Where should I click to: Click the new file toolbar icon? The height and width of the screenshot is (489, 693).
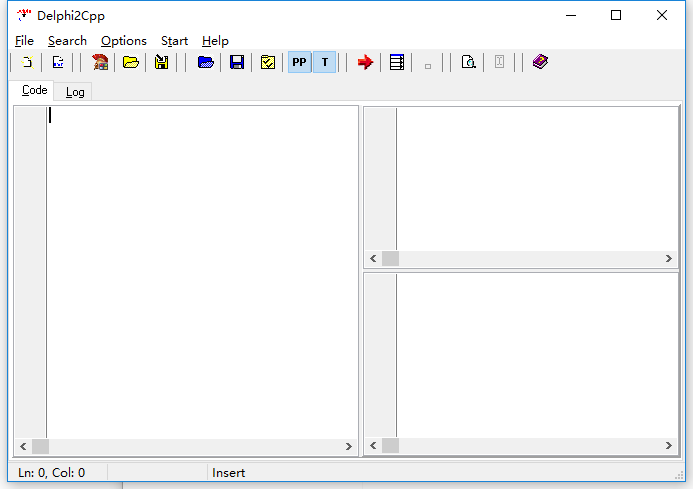pos(27,62)
